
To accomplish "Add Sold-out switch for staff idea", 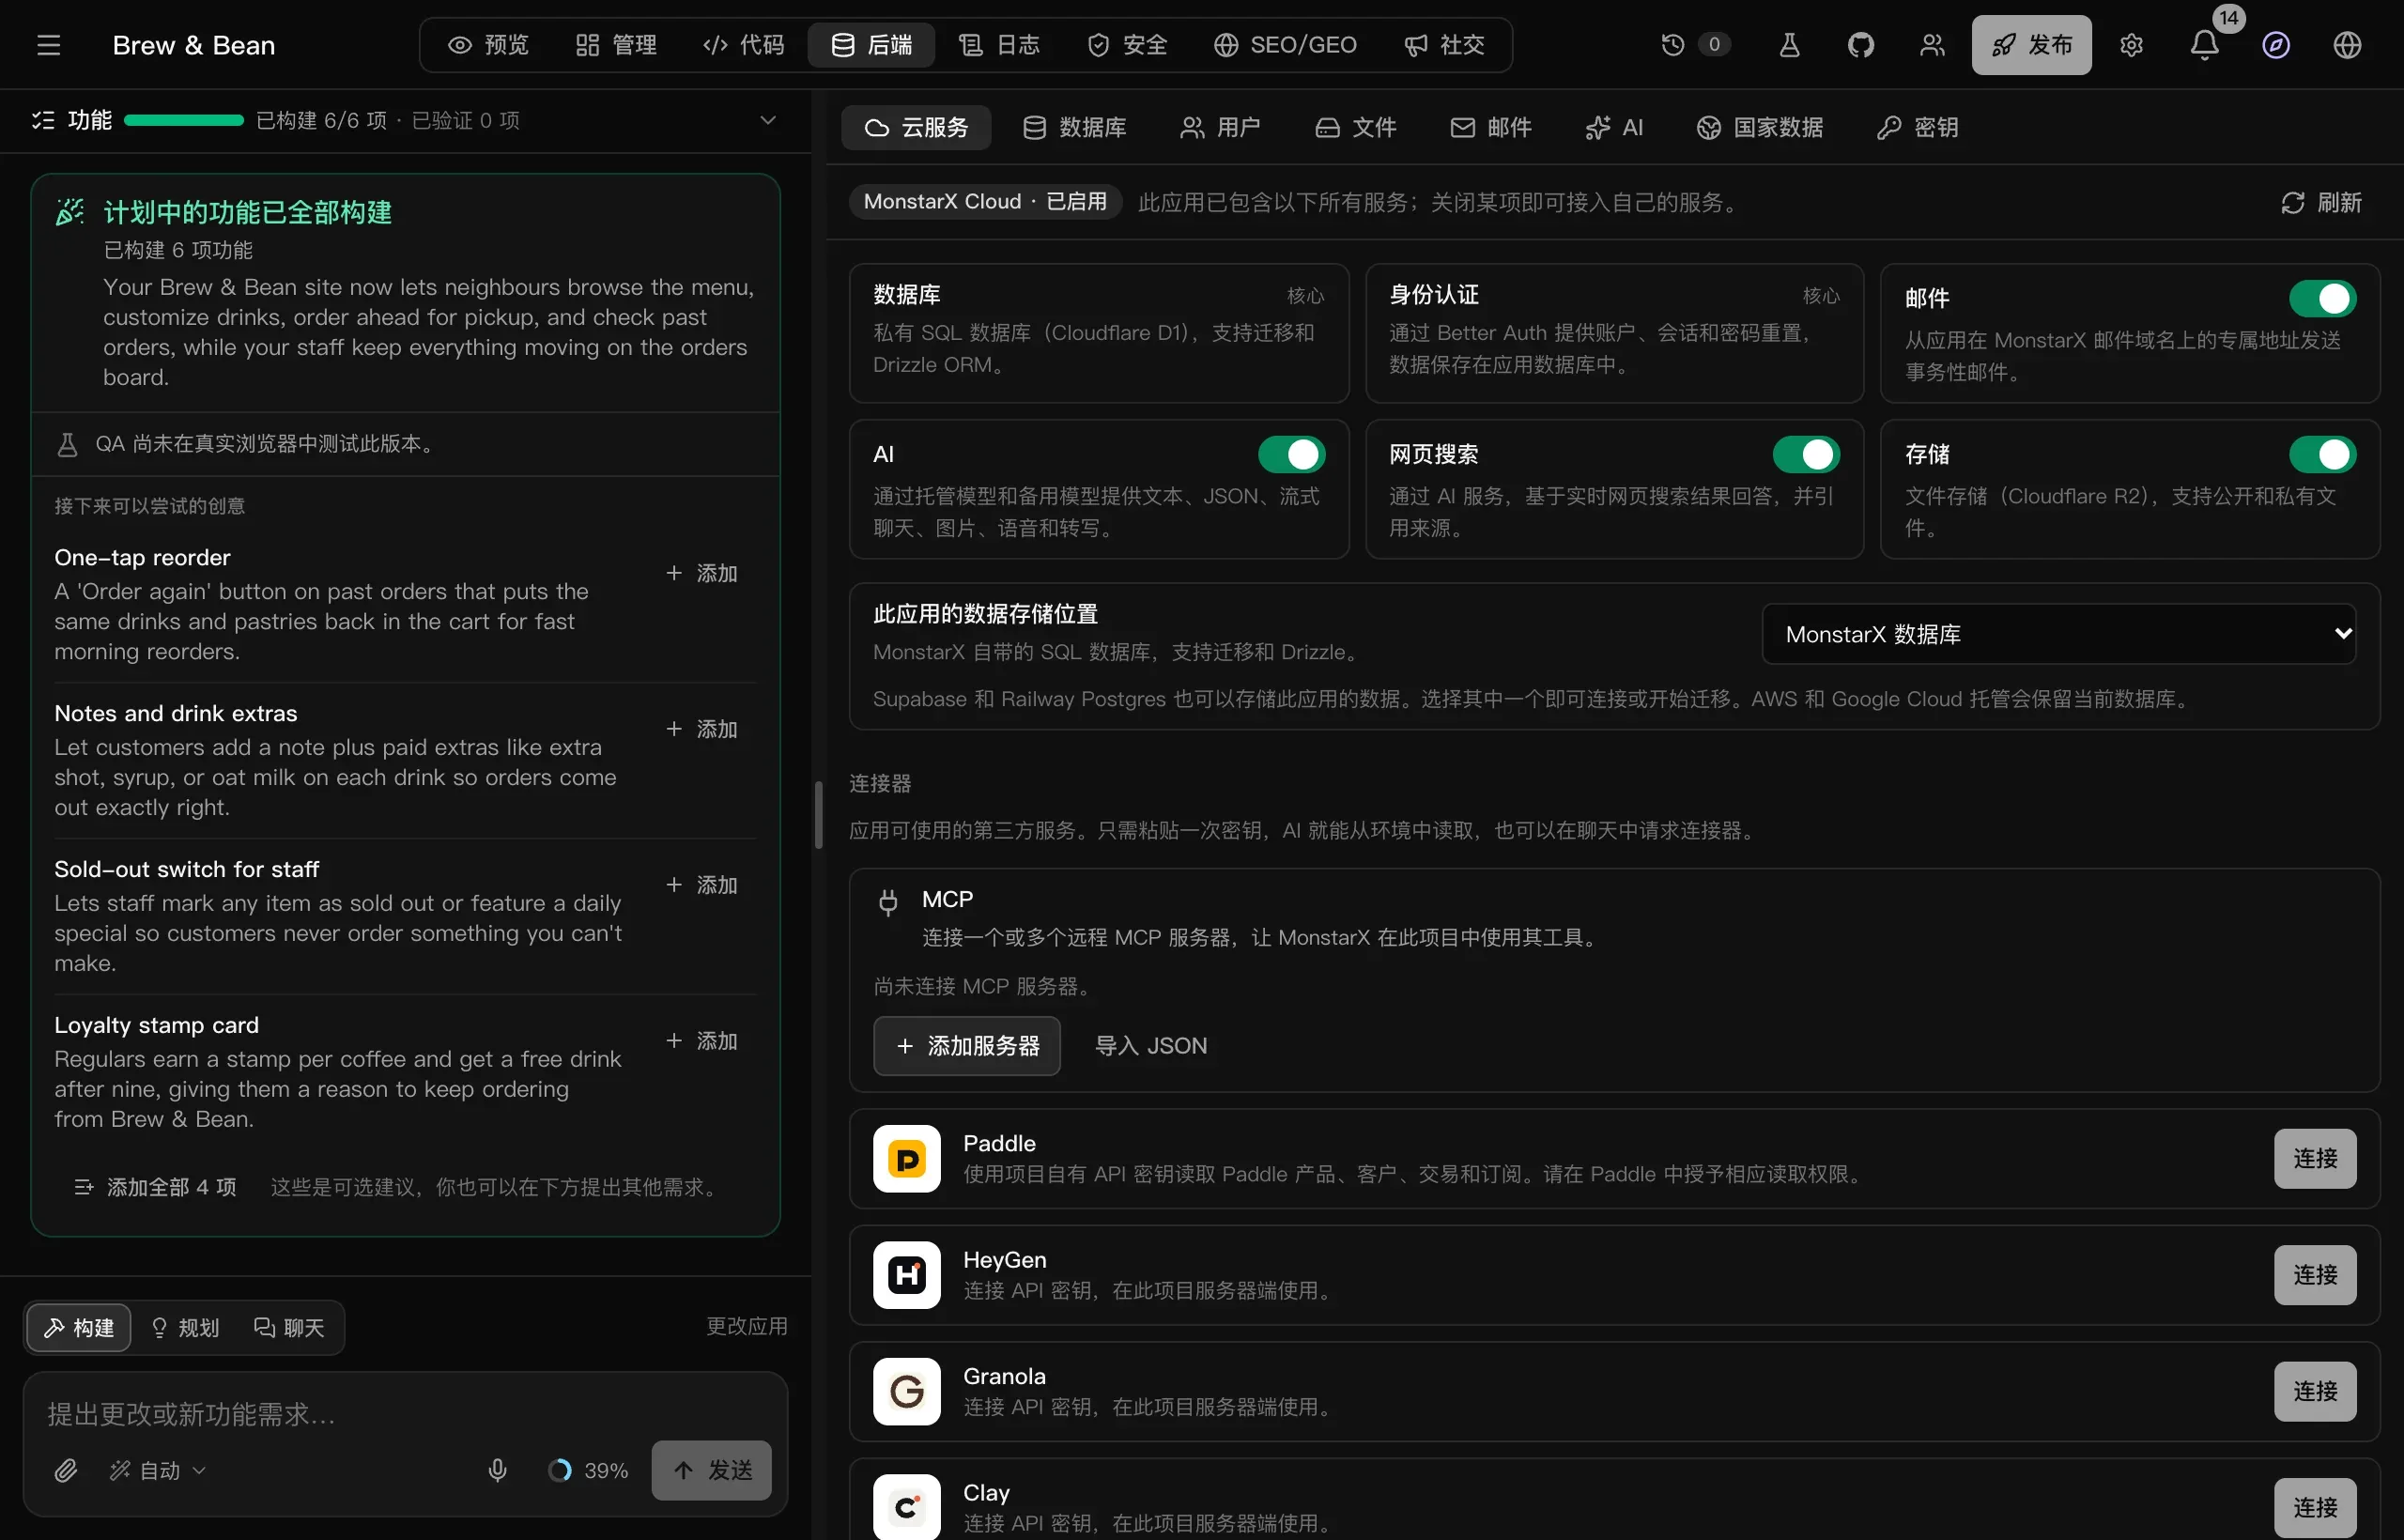I will pos(702,885).
